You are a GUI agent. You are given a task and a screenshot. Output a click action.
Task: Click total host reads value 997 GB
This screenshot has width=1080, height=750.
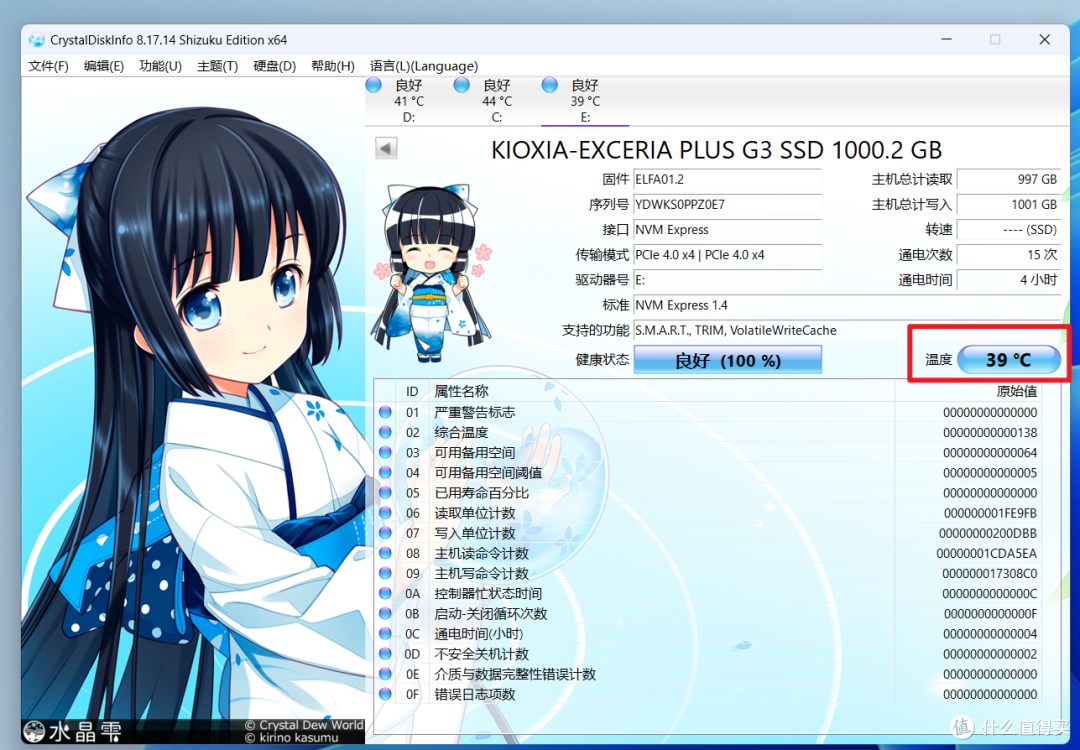coord(1009,179)
